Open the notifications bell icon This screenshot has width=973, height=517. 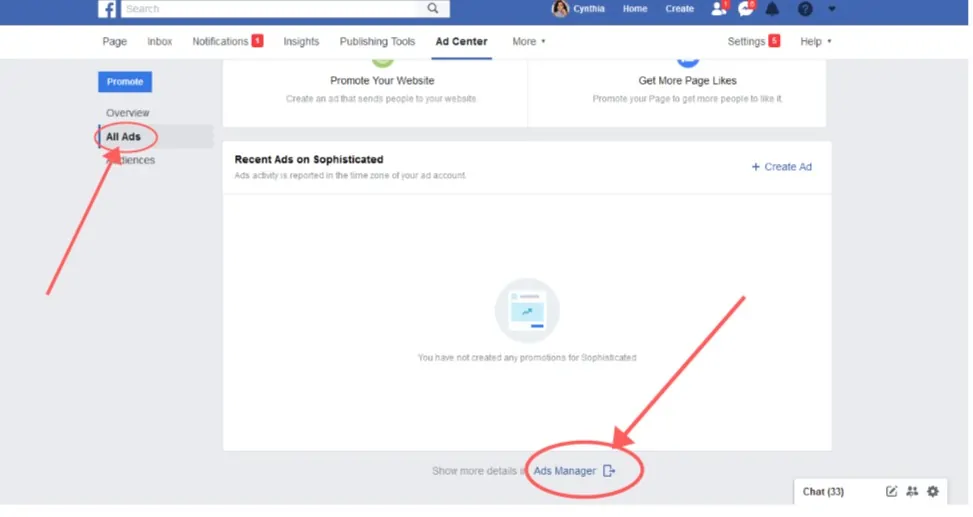[772, 9]
